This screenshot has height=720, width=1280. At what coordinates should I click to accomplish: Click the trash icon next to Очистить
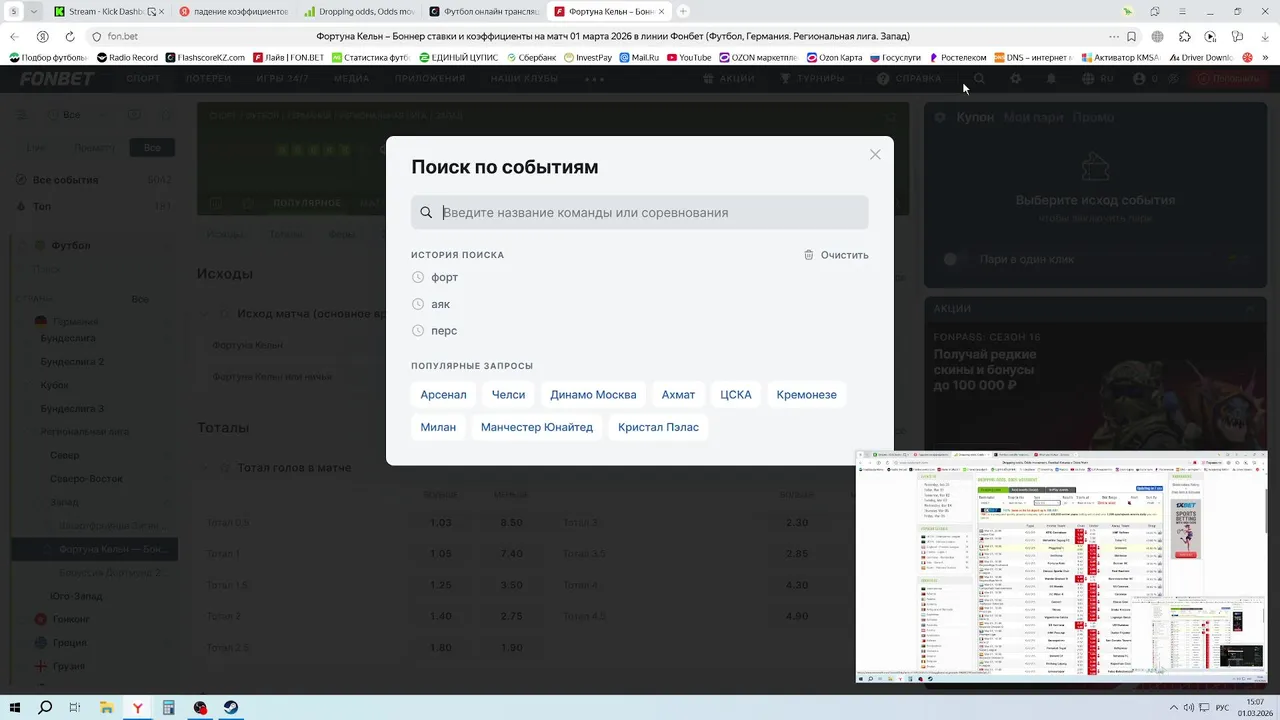pyautogui.click(x=809, y=255)
